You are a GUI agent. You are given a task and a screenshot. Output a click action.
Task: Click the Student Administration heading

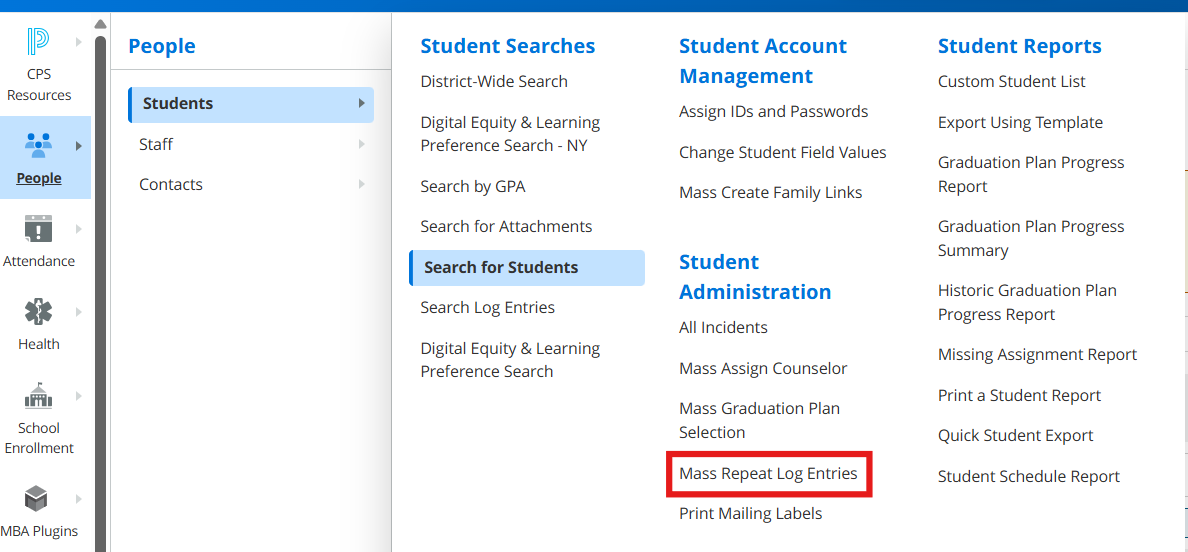(755, 276)
